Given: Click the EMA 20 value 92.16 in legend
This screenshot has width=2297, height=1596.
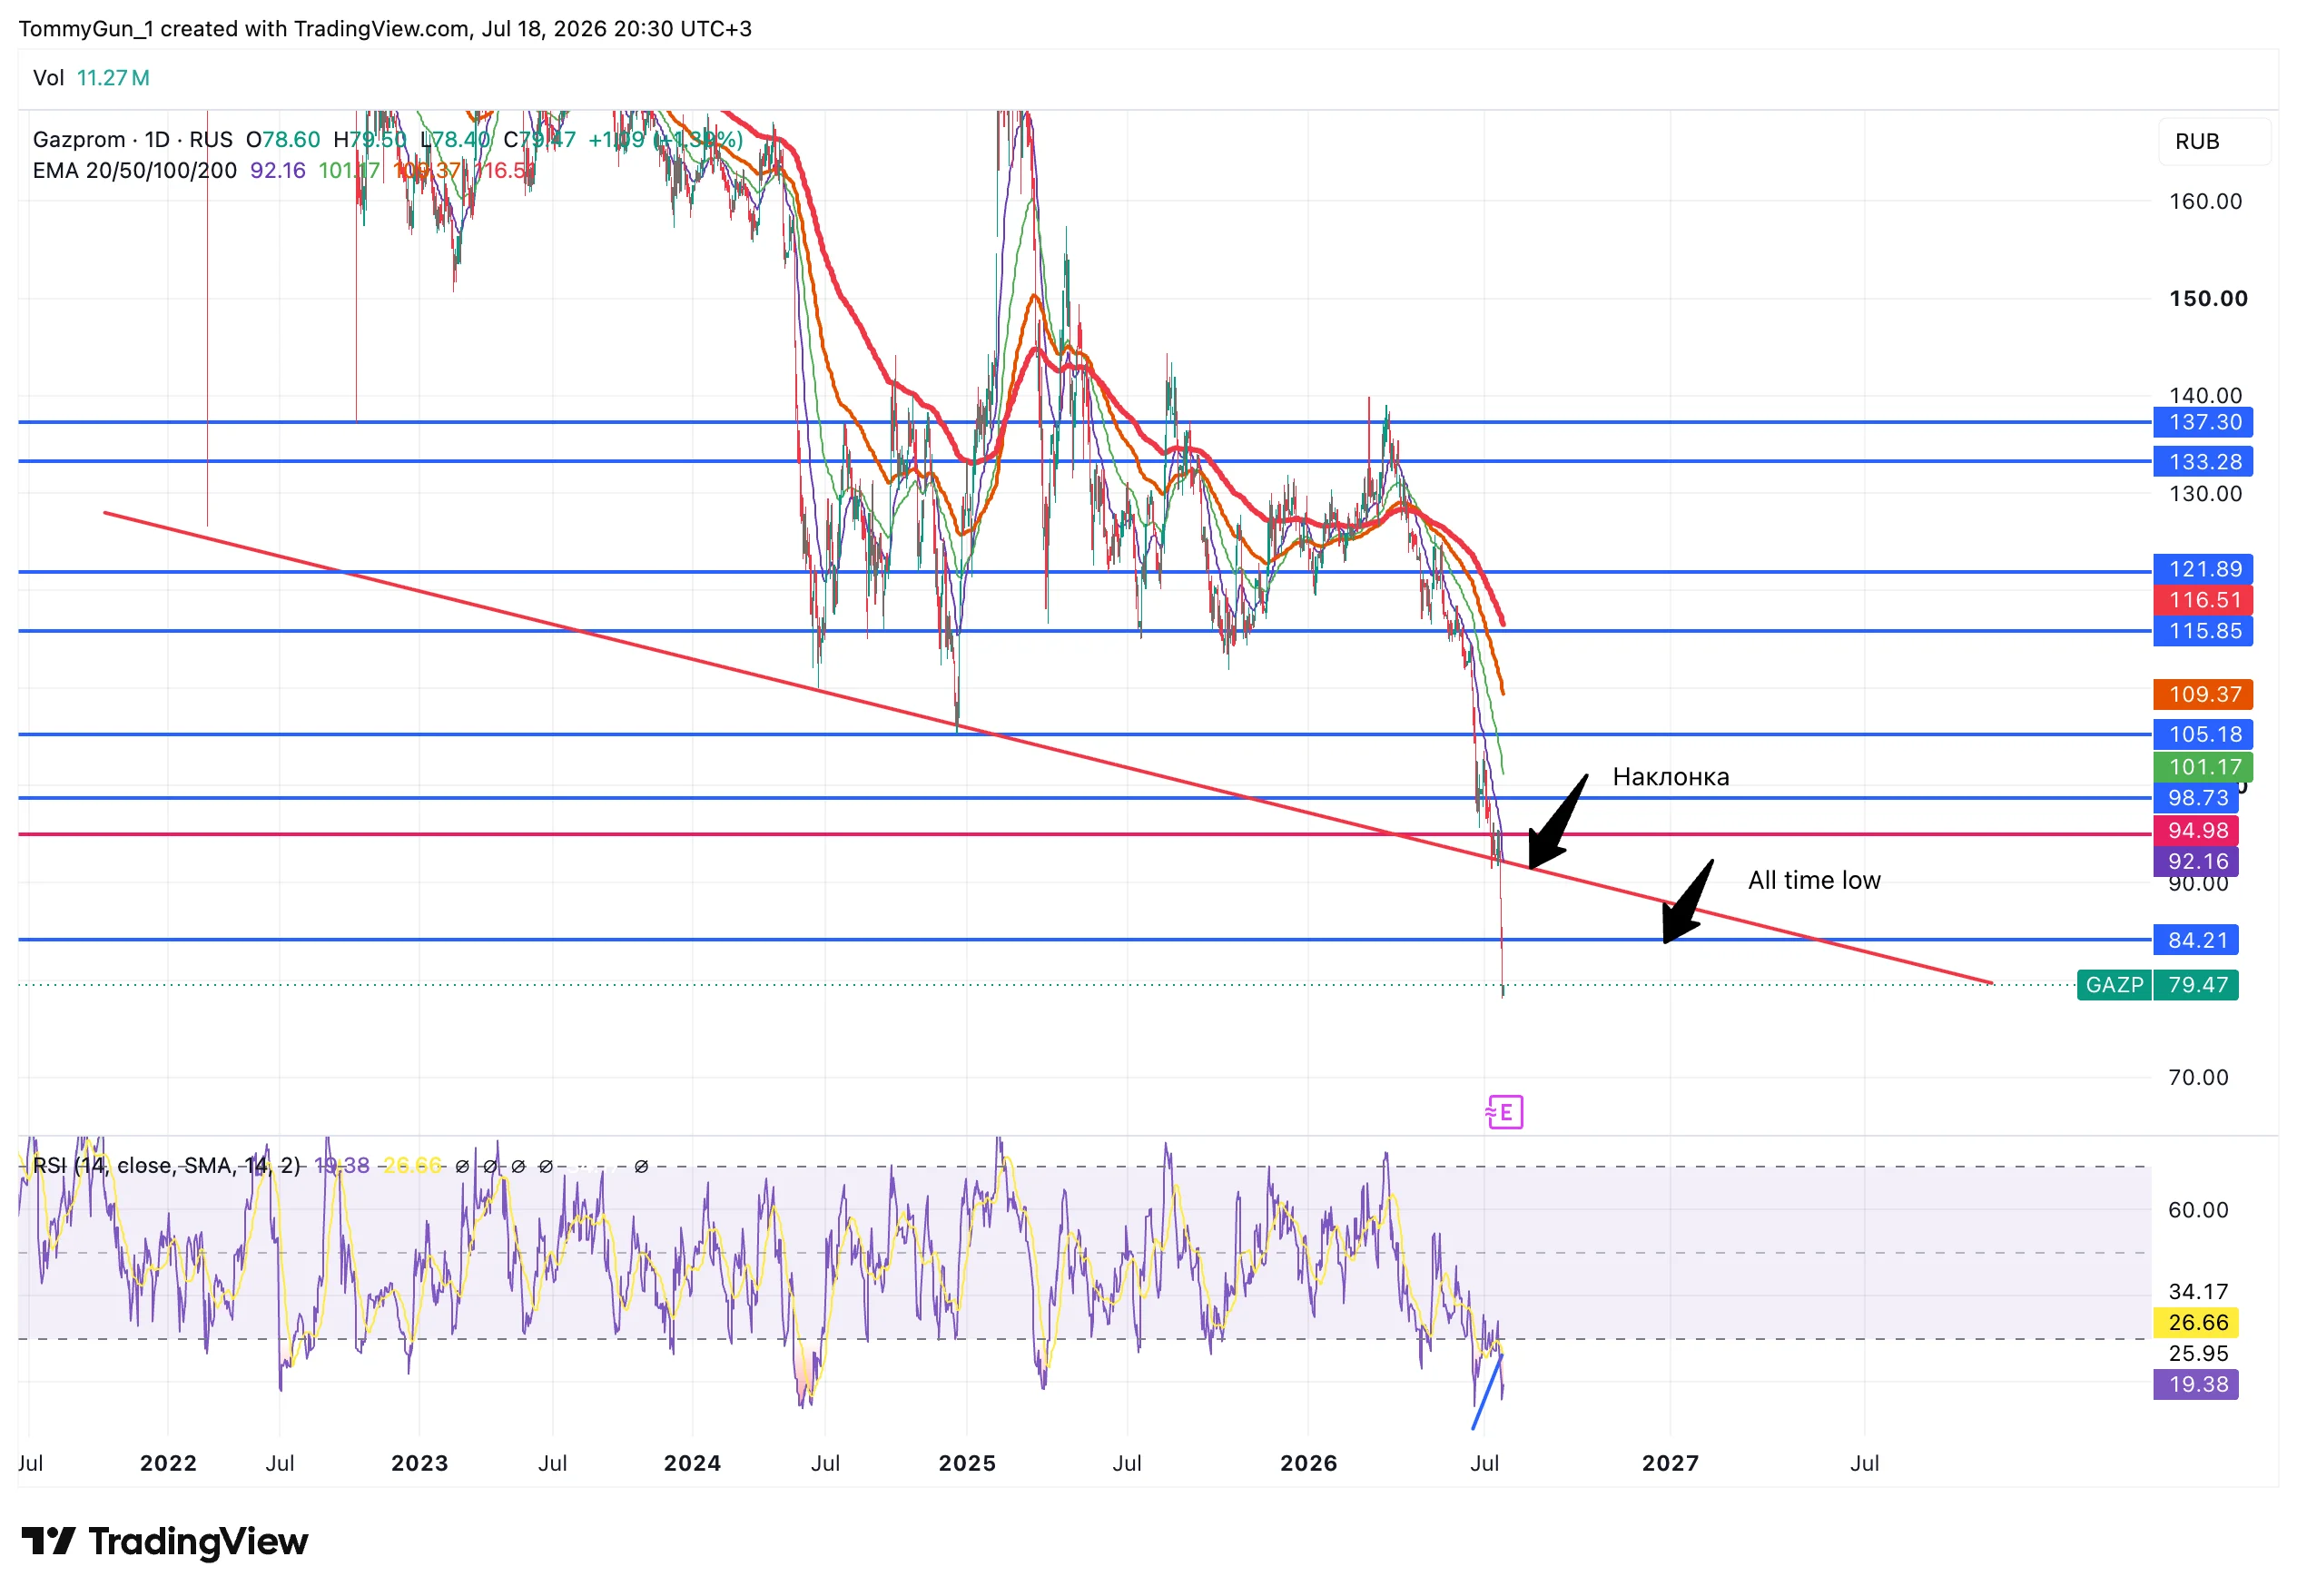Looking at the screenshot, I should pyautogui.click(x=278, y=170).
